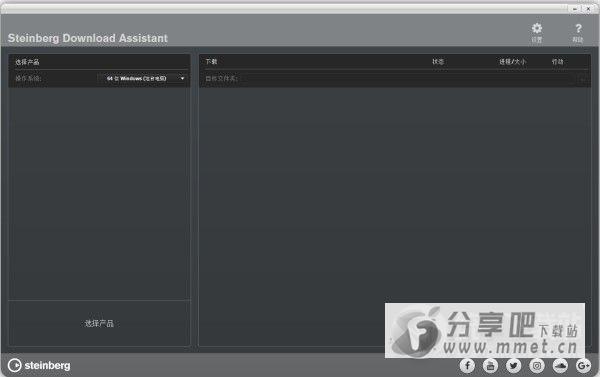Open Steinberg's Facebook page icon

point(467,366)
